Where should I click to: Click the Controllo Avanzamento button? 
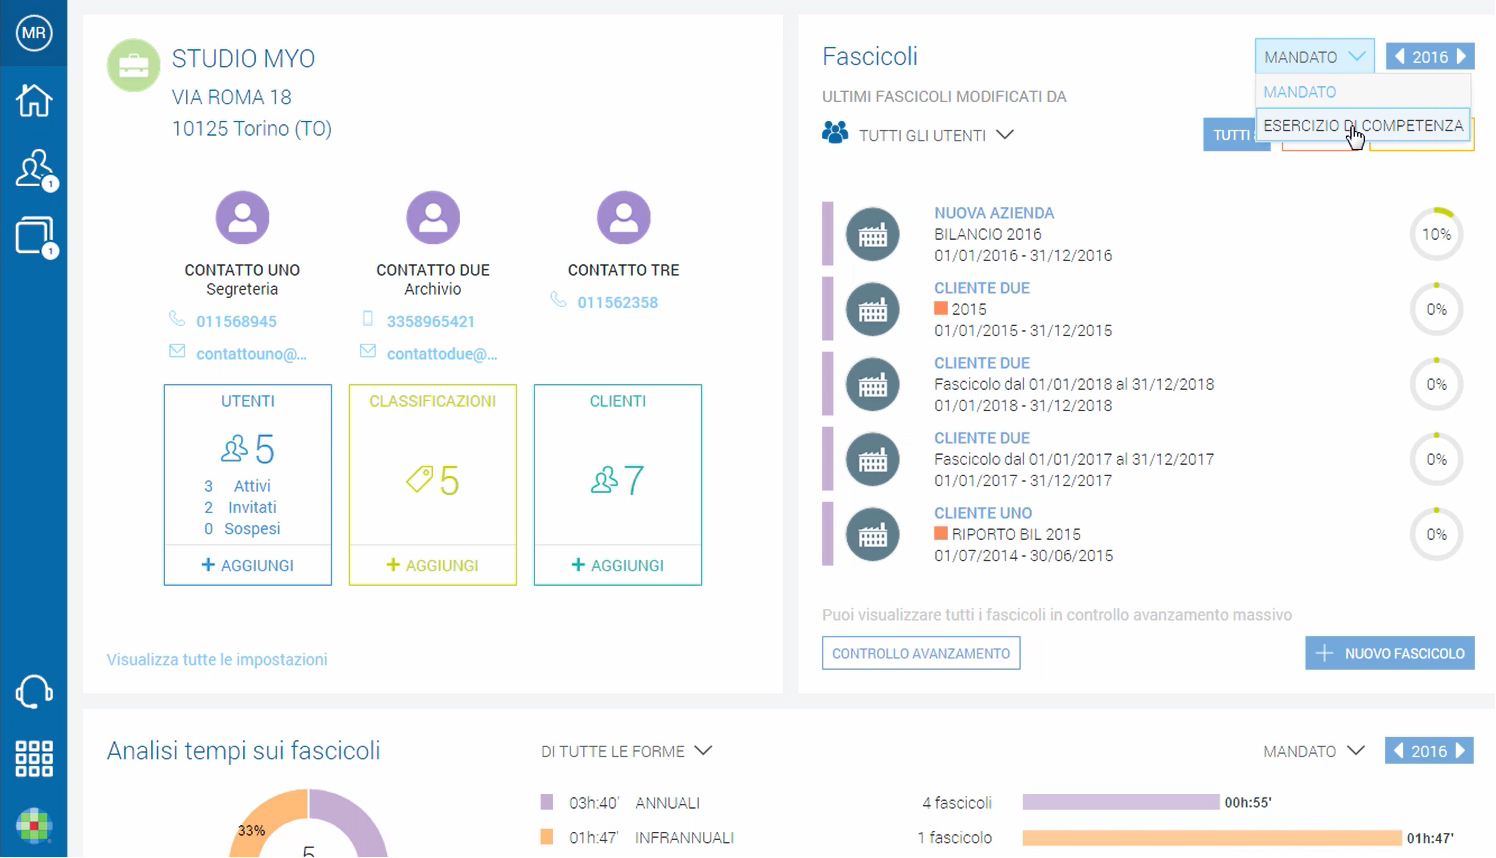click(x=920, y=653)
